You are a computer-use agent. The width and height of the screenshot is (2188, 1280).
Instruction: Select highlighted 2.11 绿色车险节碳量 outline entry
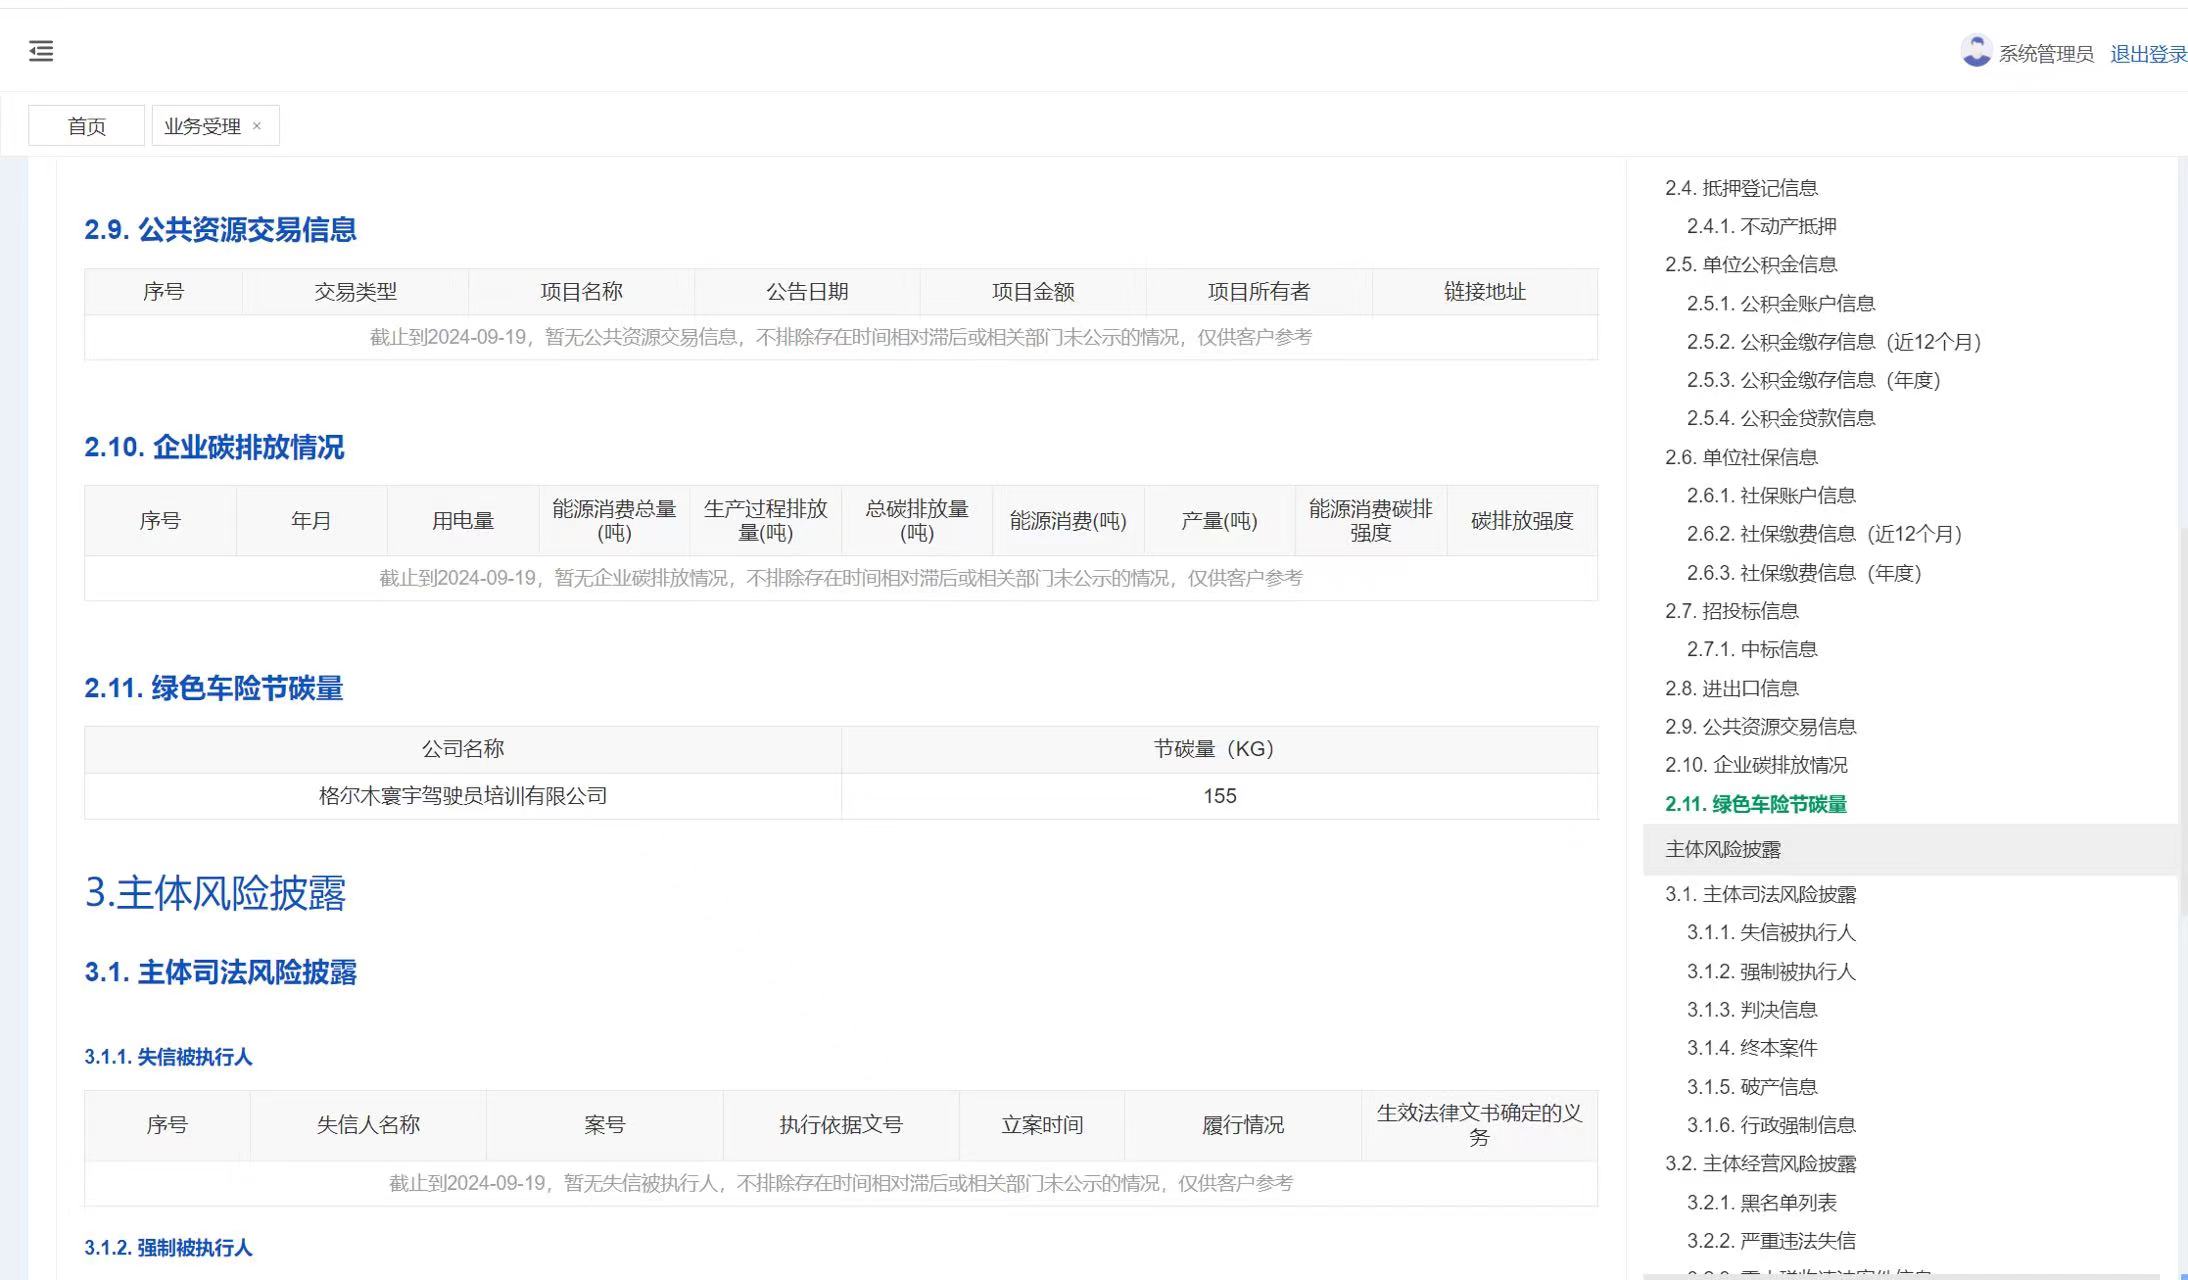tap(1755, 804)
